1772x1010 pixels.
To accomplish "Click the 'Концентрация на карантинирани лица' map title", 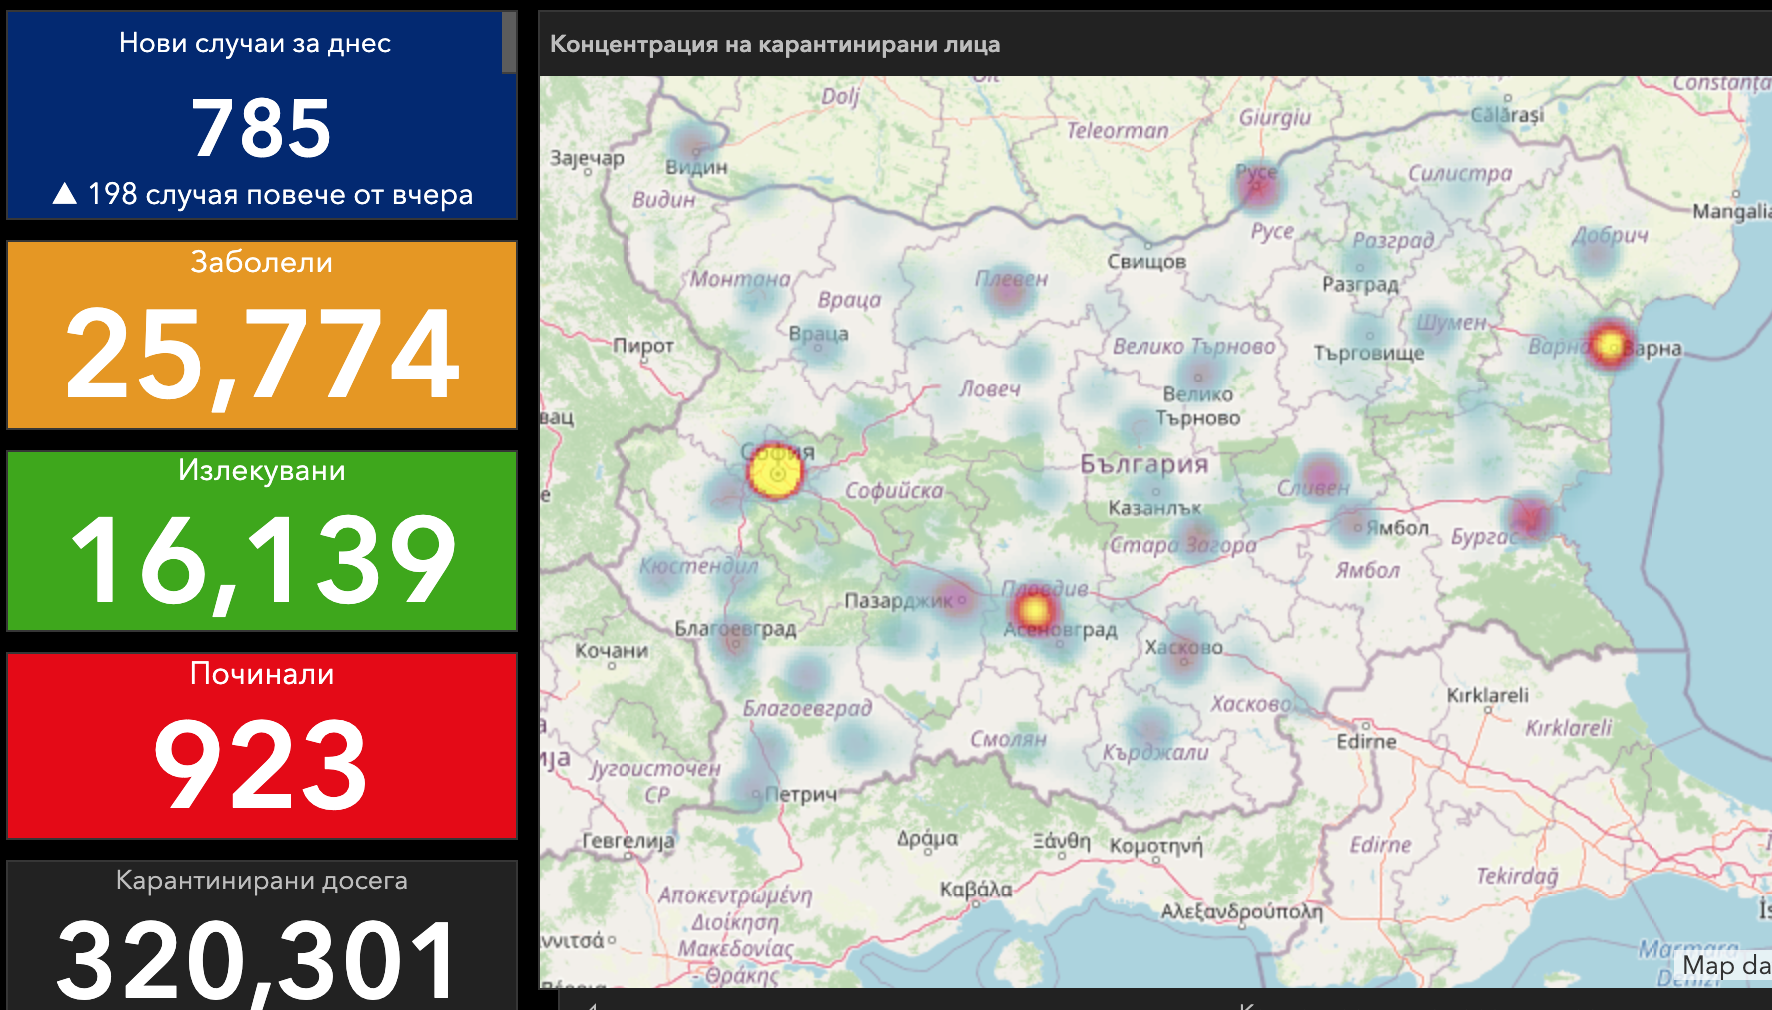I will (x=775, y=44).
